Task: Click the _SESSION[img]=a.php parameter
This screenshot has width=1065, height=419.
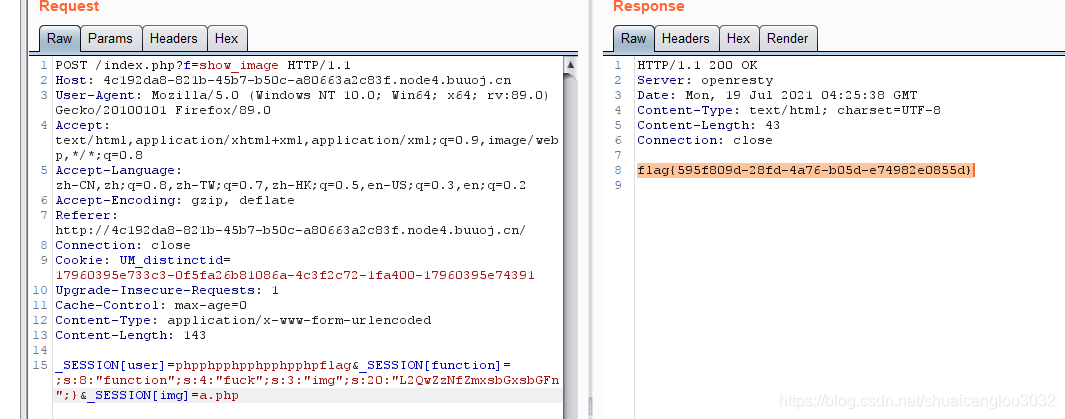Action: tap(162, 395)
